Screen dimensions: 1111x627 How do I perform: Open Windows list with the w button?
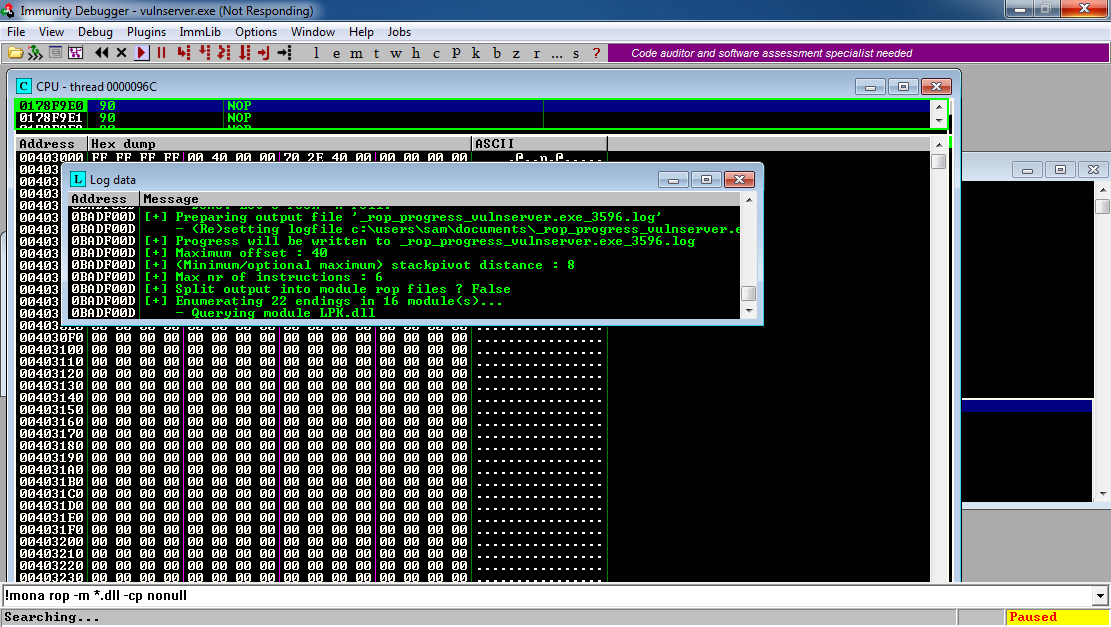[x=395, y=53]
